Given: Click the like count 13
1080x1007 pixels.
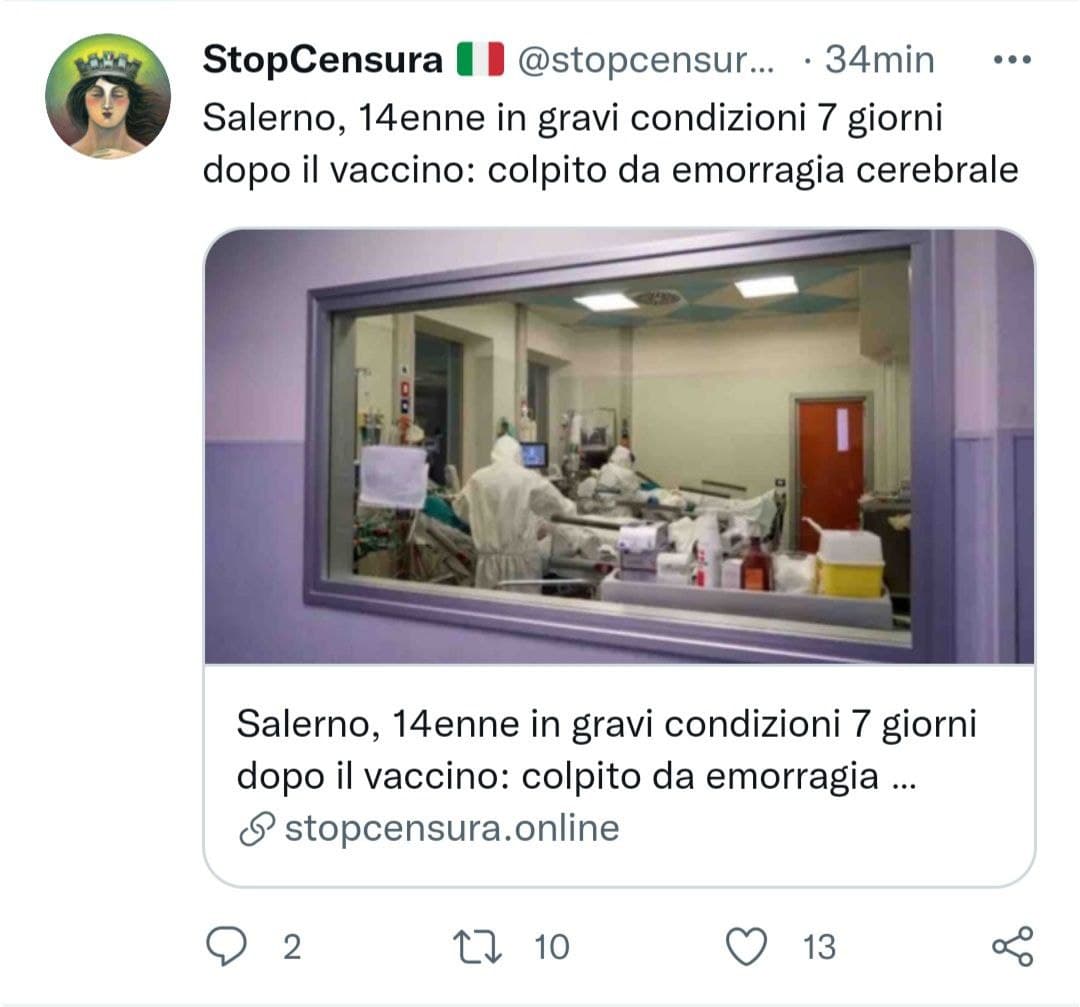Looking at the screenshot, I should [819, 947].
